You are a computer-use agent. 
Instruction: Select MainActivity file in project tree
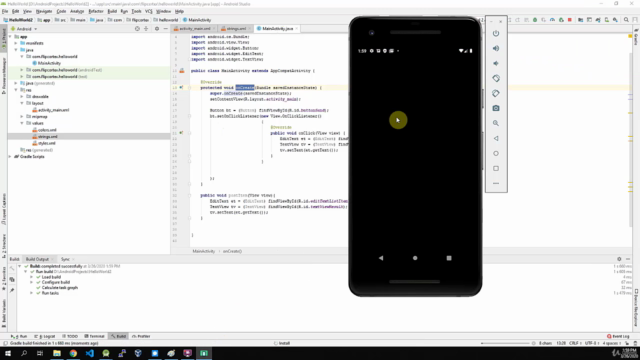[x=49, y=63]
